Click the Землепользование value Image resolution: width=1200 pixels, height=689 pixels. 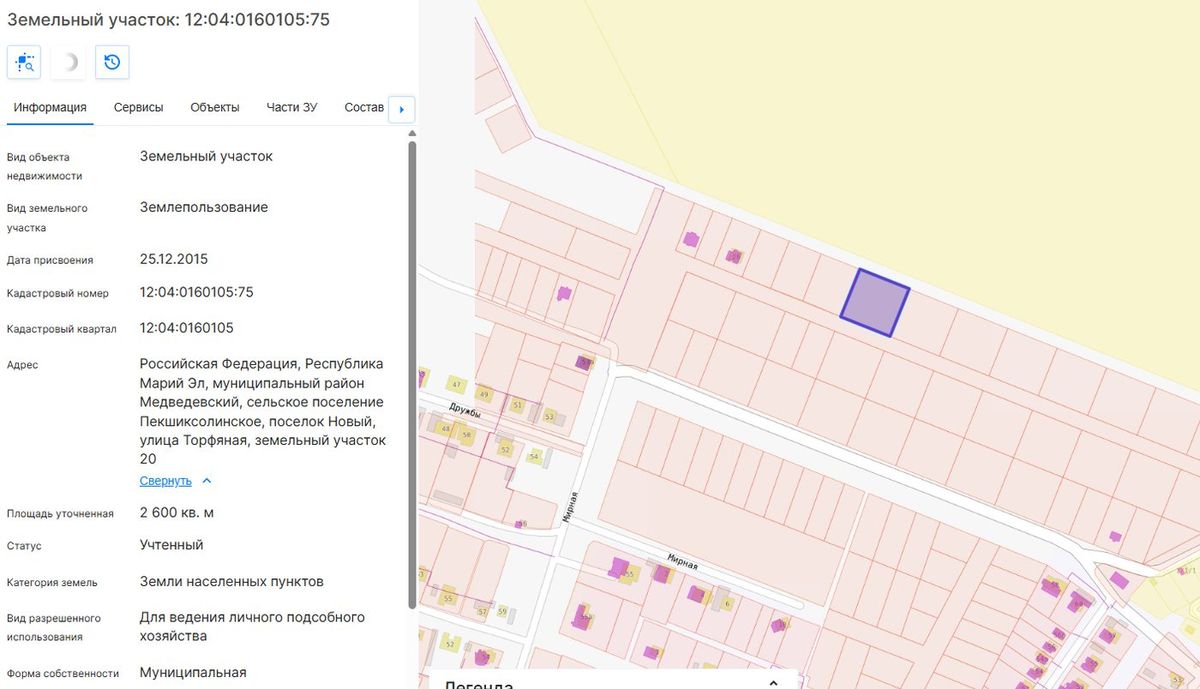[204, 208]
